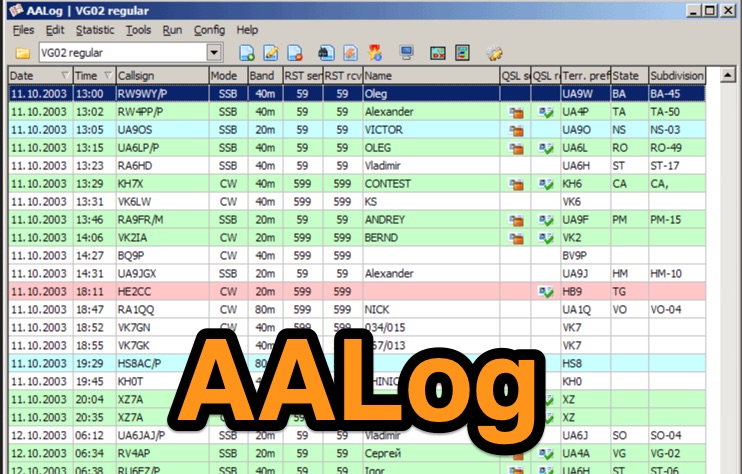
Task: Click QSL received icon in RV4AP row
Action: (x=546, y=454)
